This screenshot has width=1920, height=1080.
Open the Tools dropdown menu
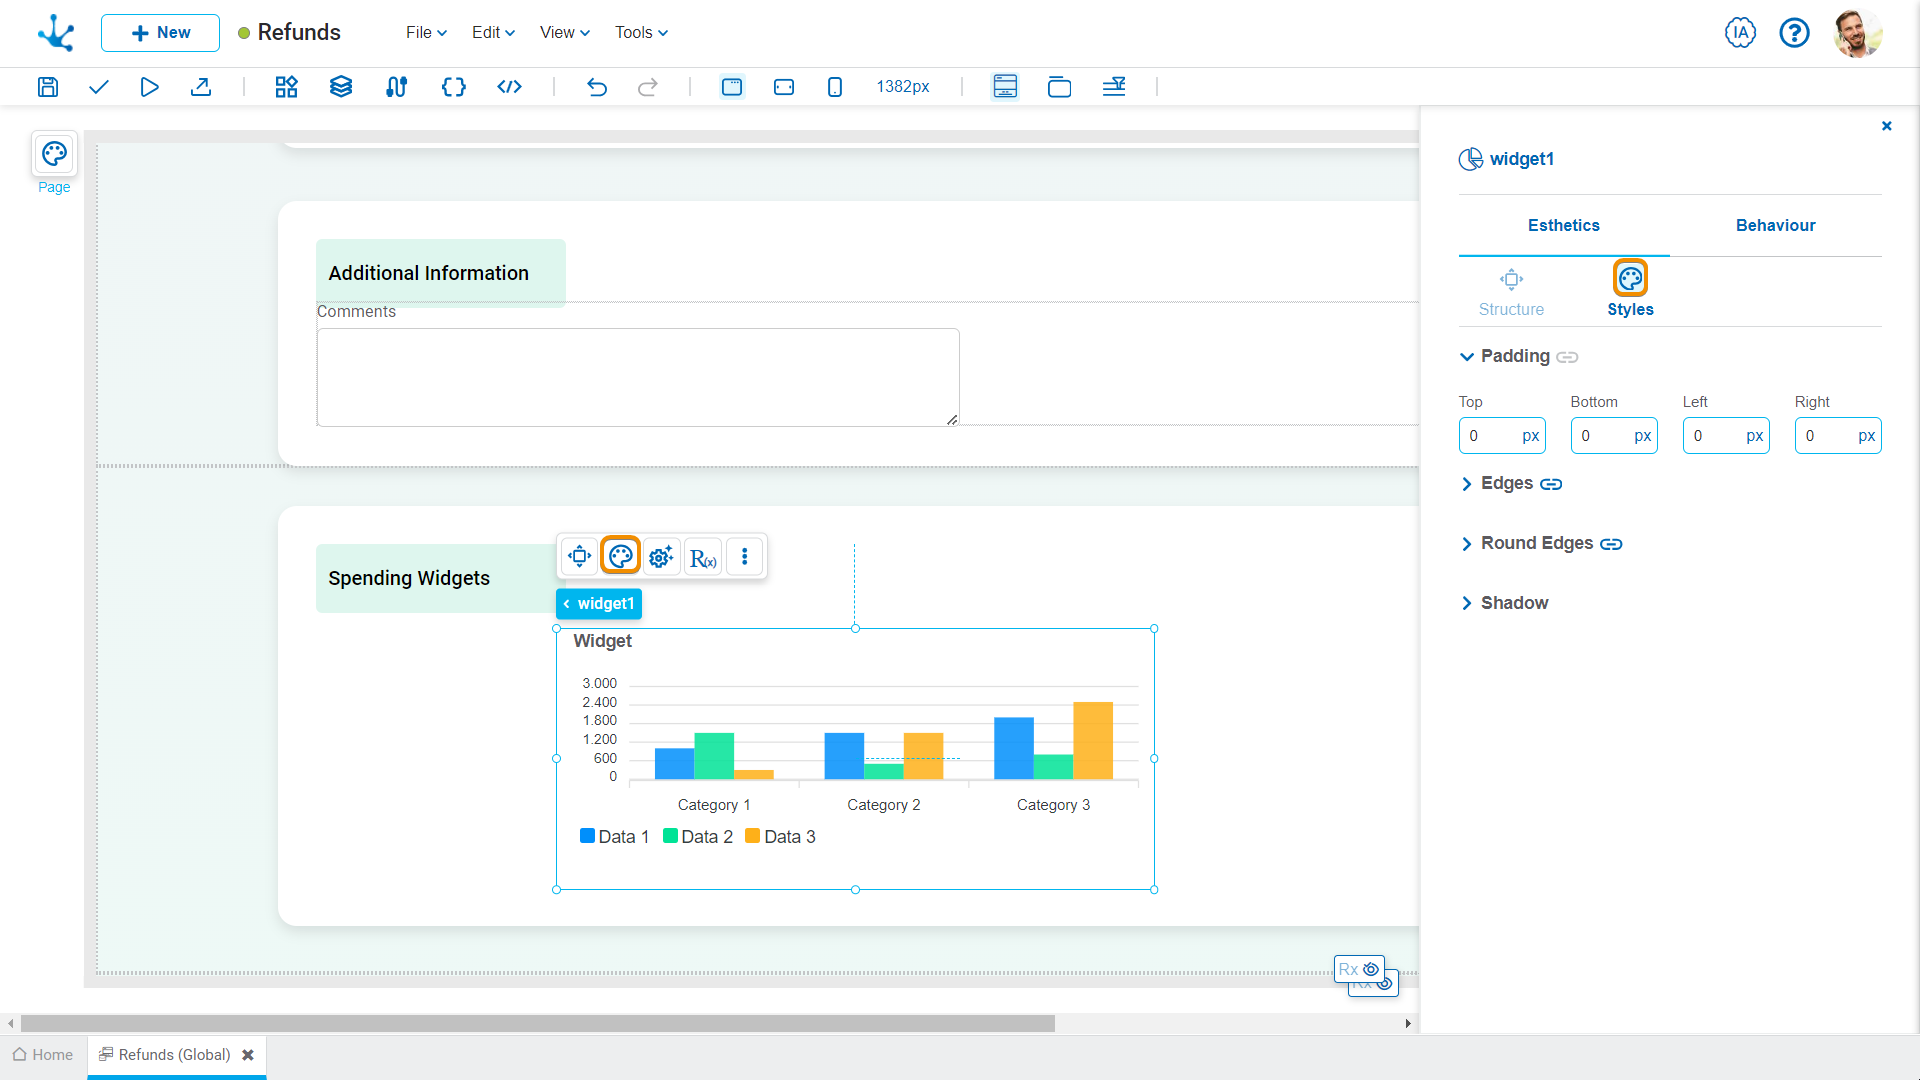(x=641, y=33)
